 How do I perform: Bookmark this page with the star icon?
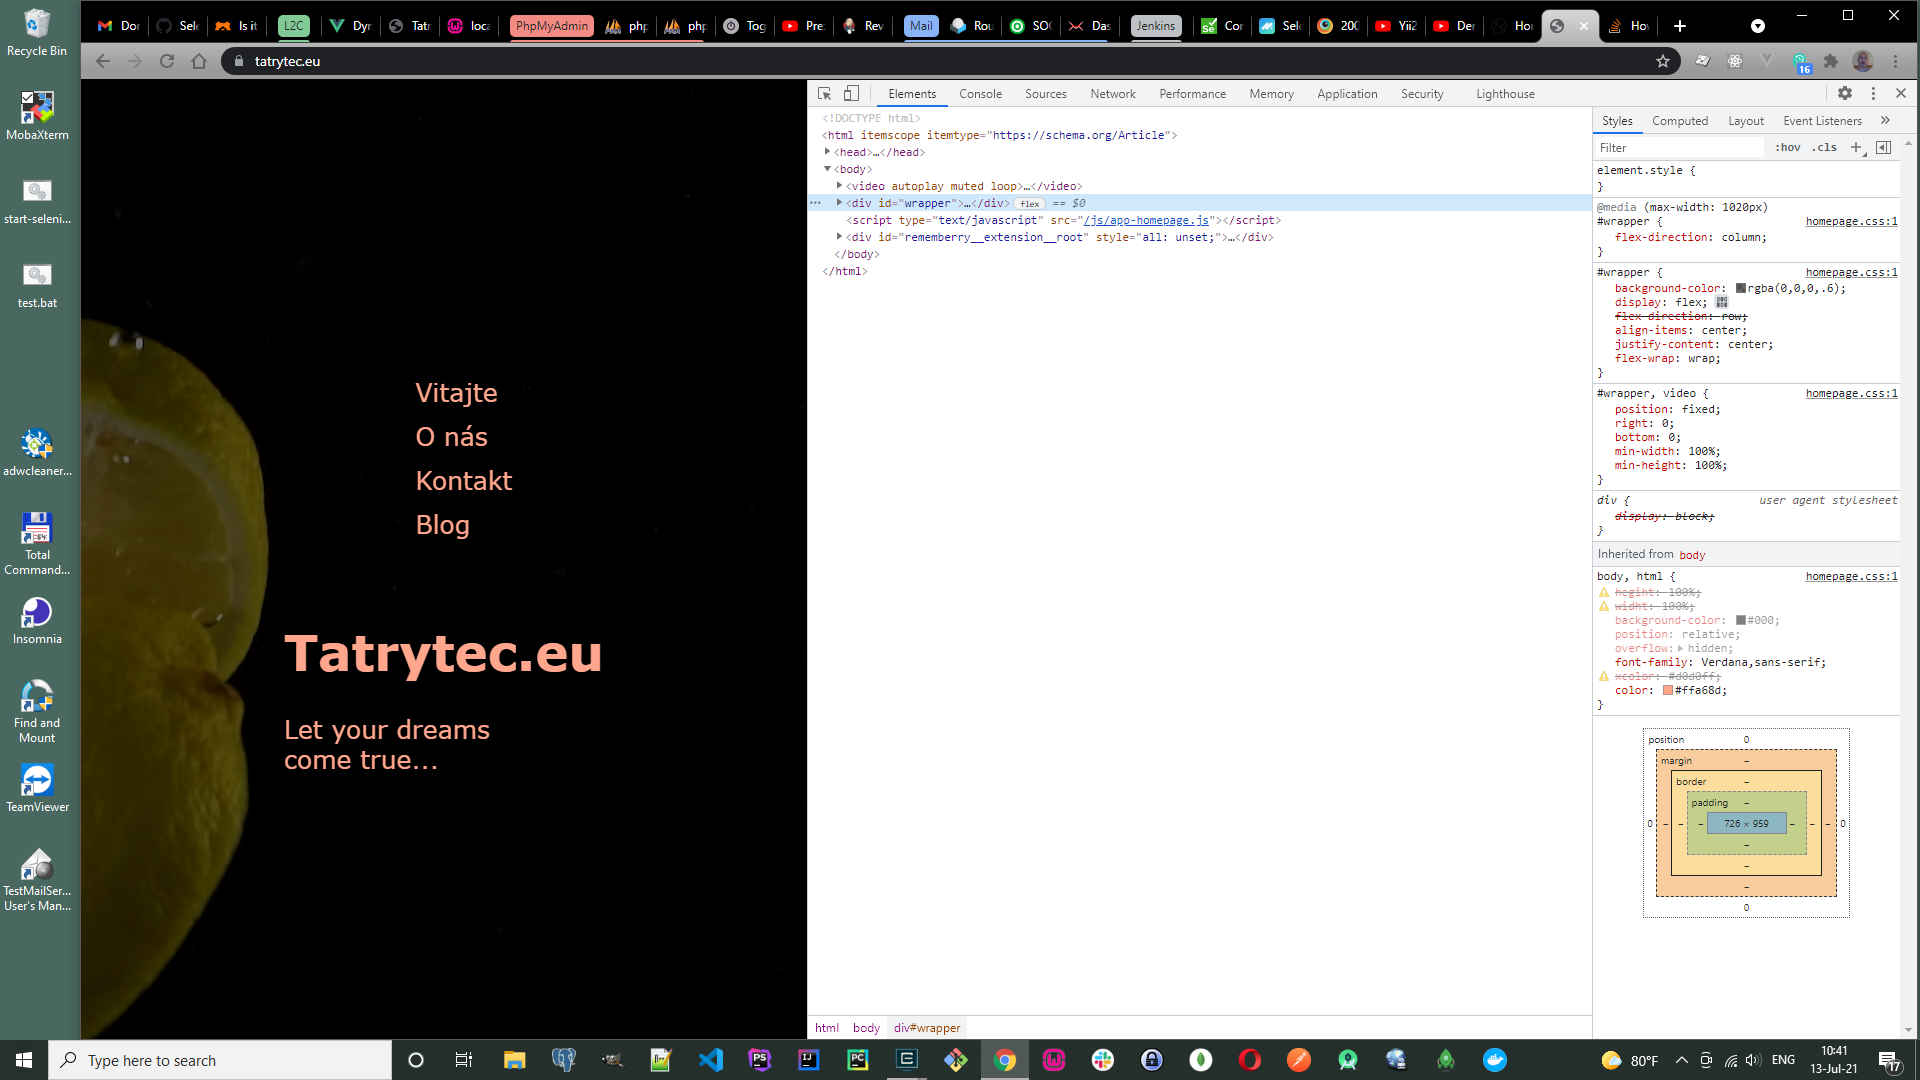[1663, 61]
